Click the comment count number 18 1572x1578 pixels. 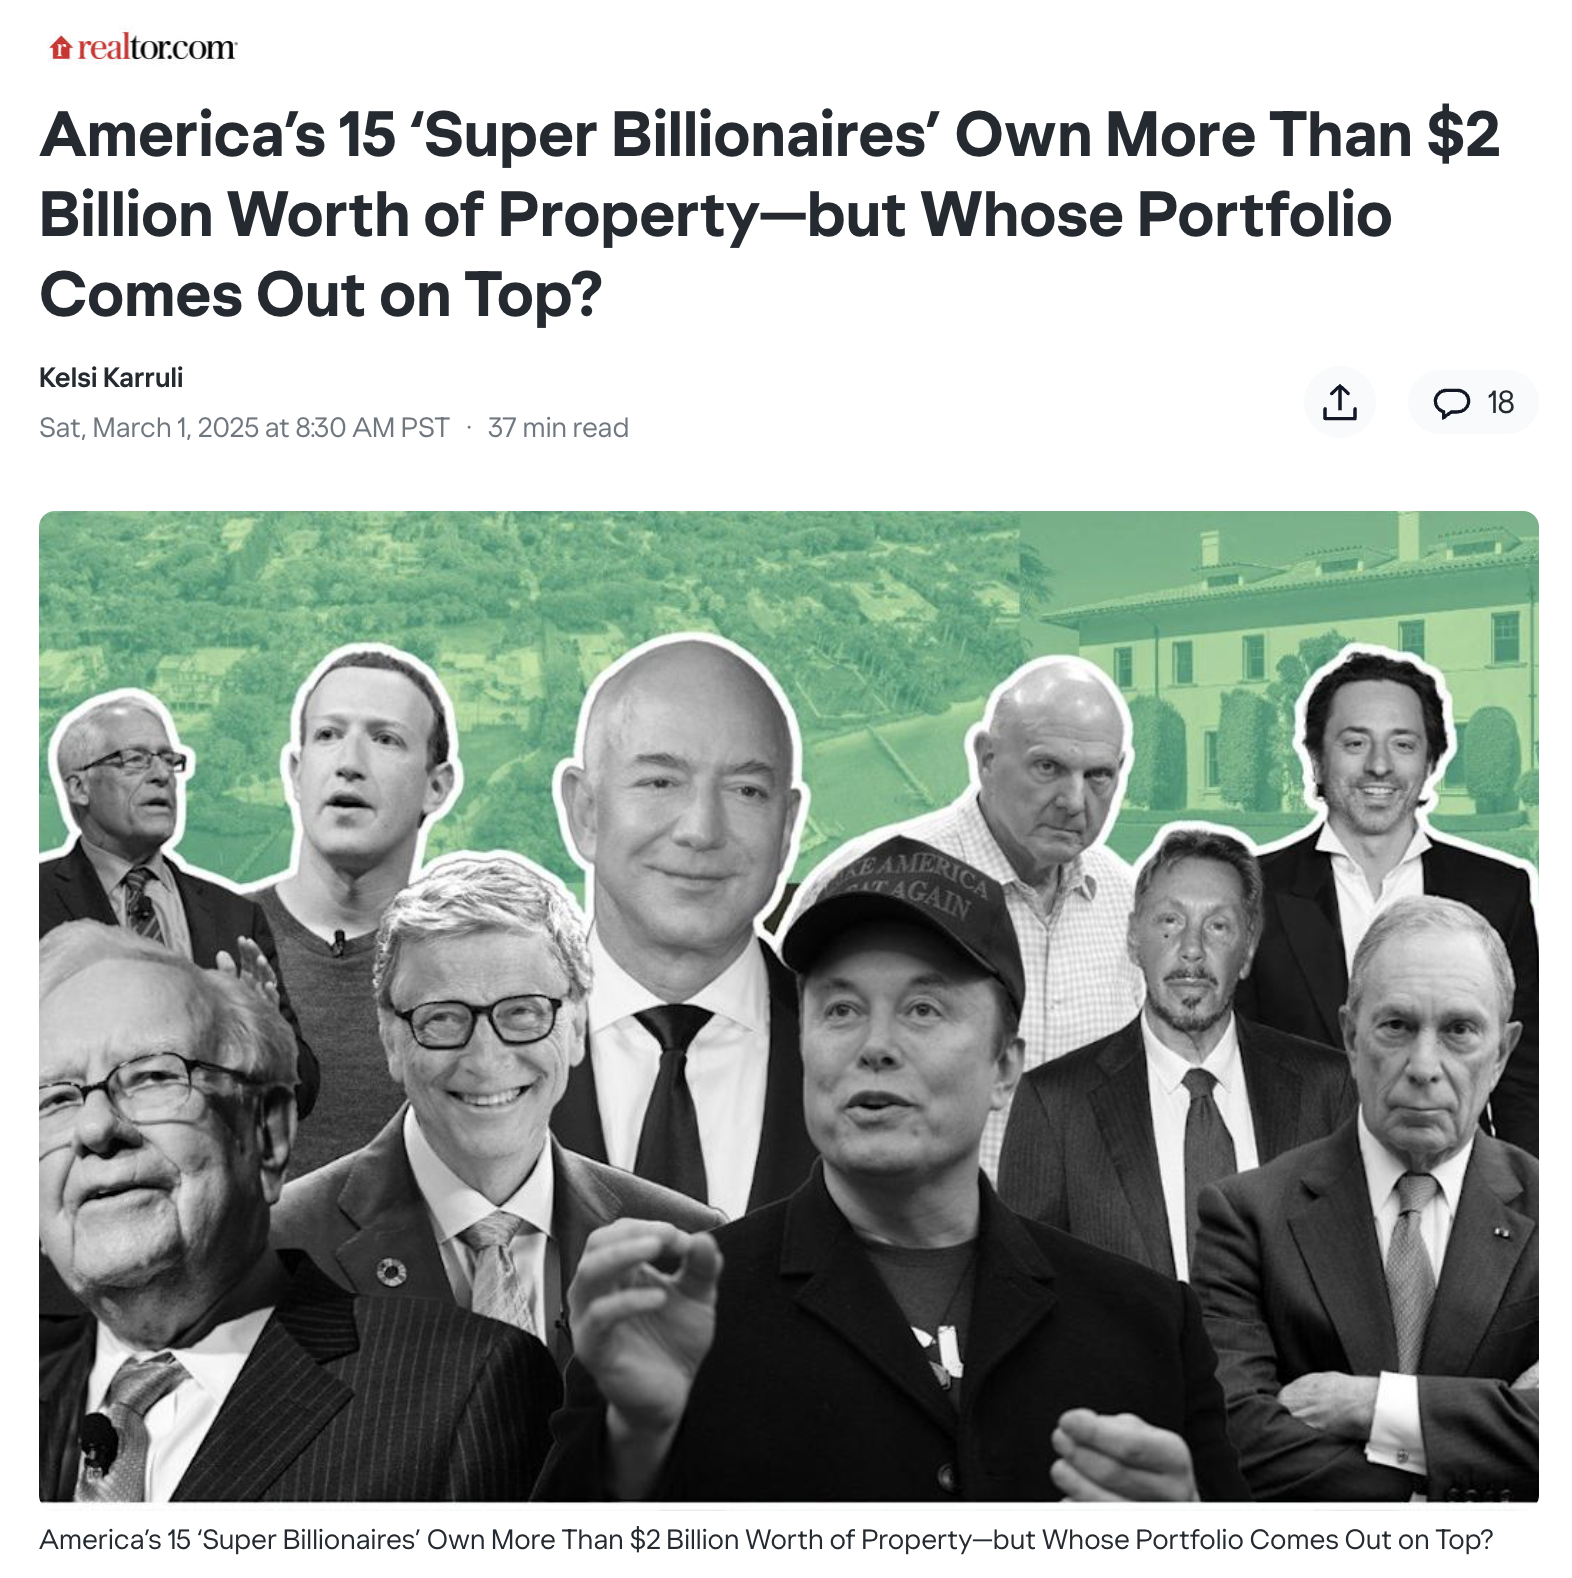point(1500,402)
